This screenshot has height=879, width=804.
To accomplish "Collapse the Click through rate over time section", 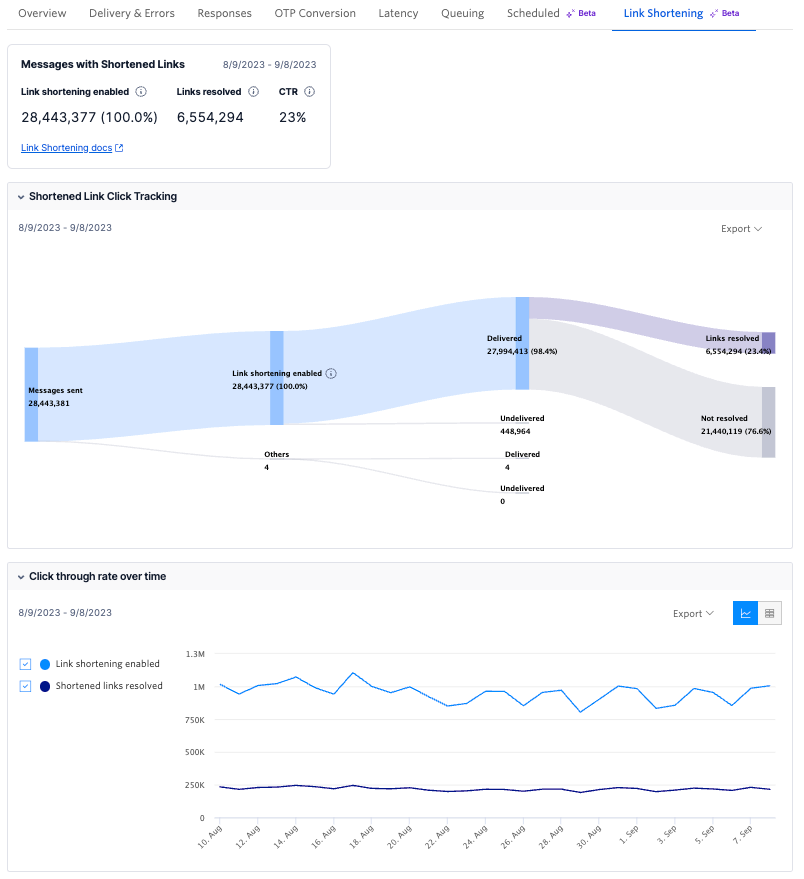I will 23,576.
